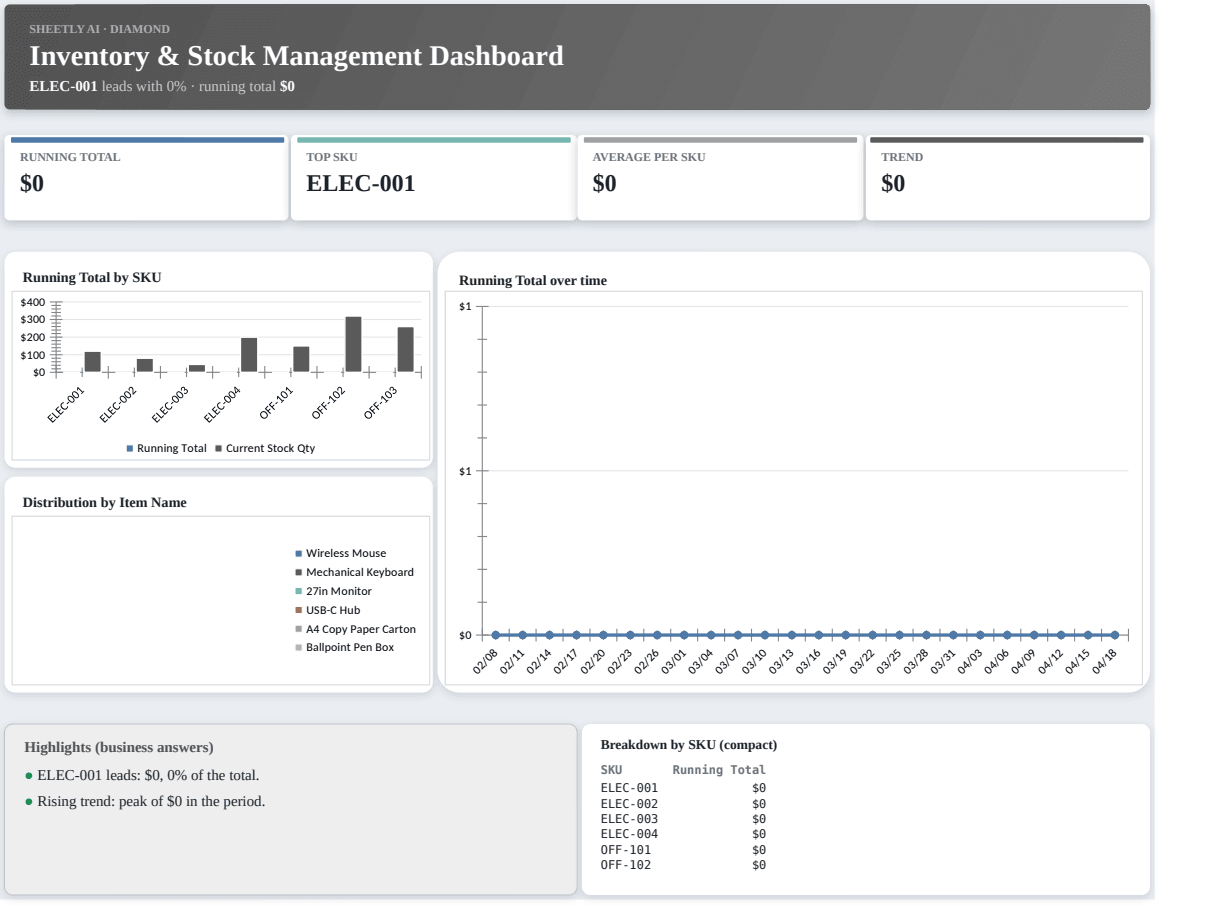Screen dimensions: 1227x922
Task: Click the $200 y-axis label
Action: tap(33, 337)
